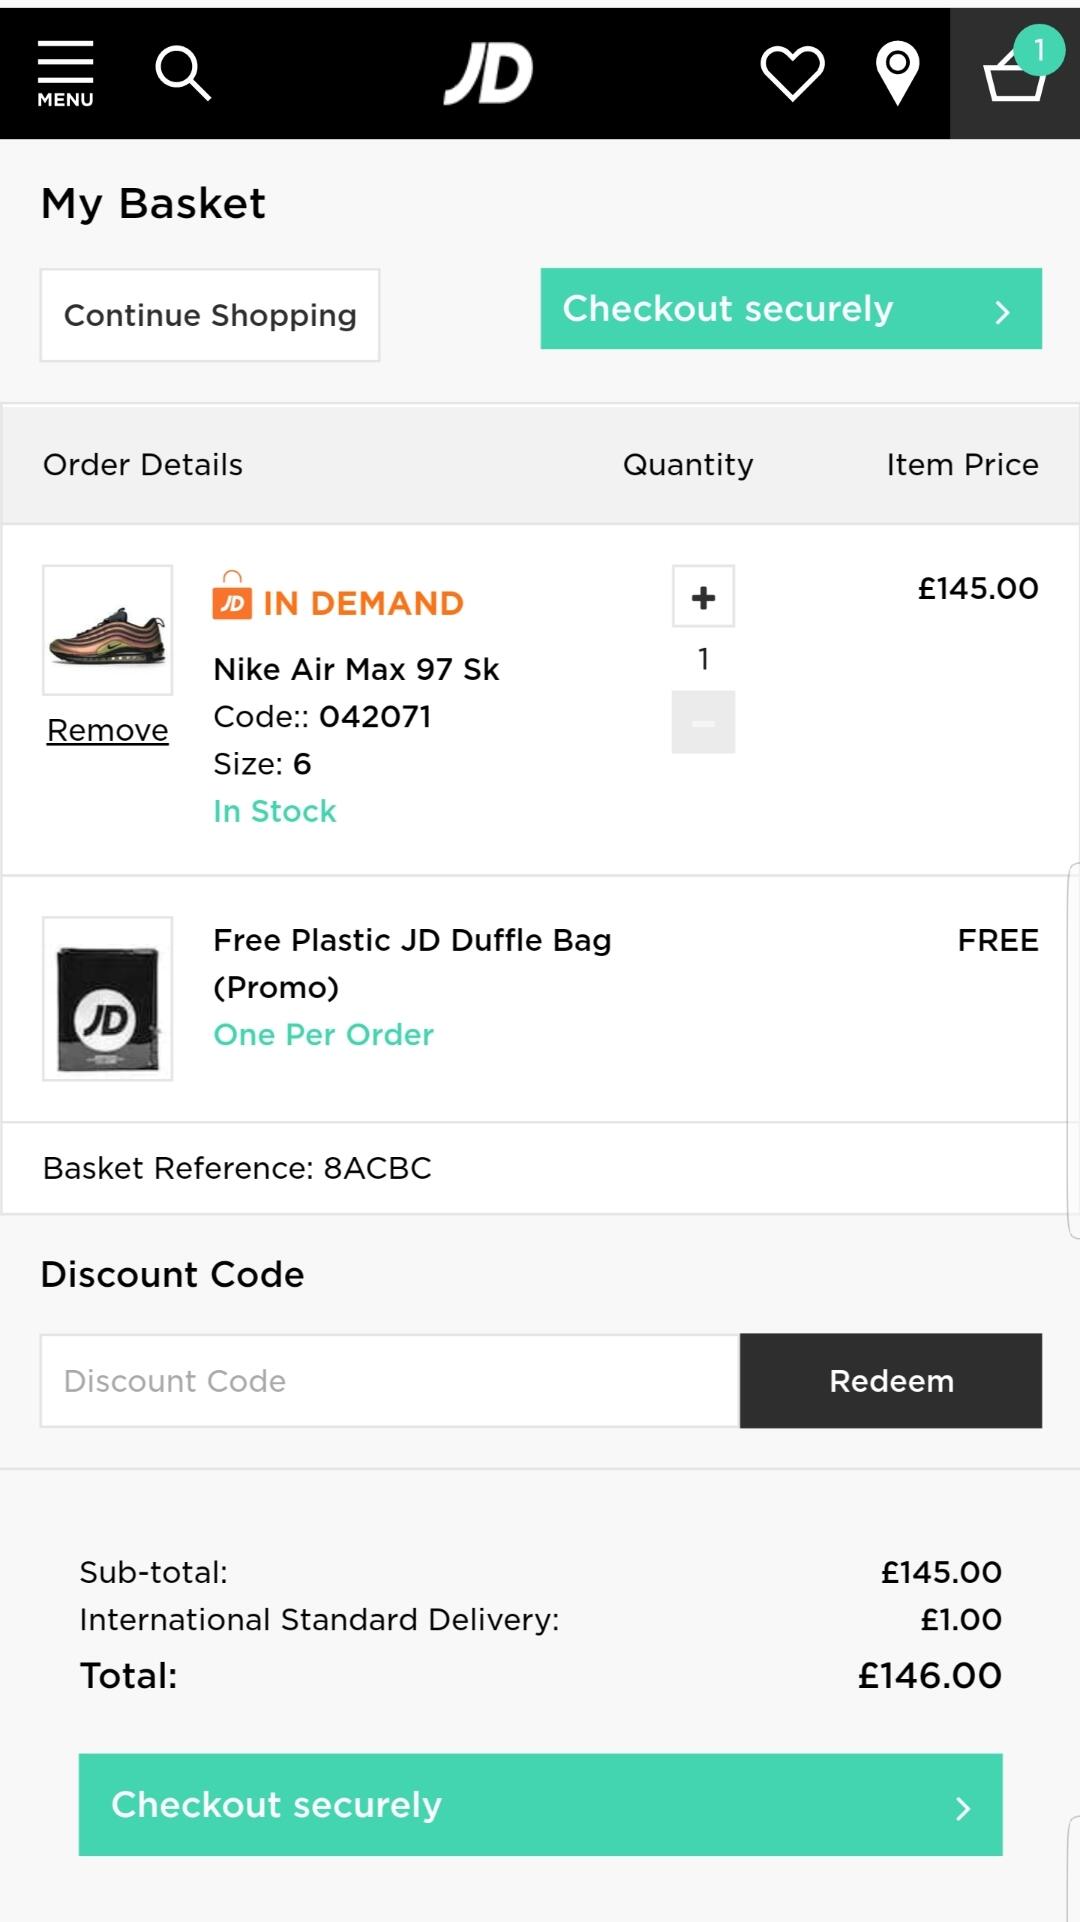
Task: Tap the search magnifier icon
Action: point(183,73)
